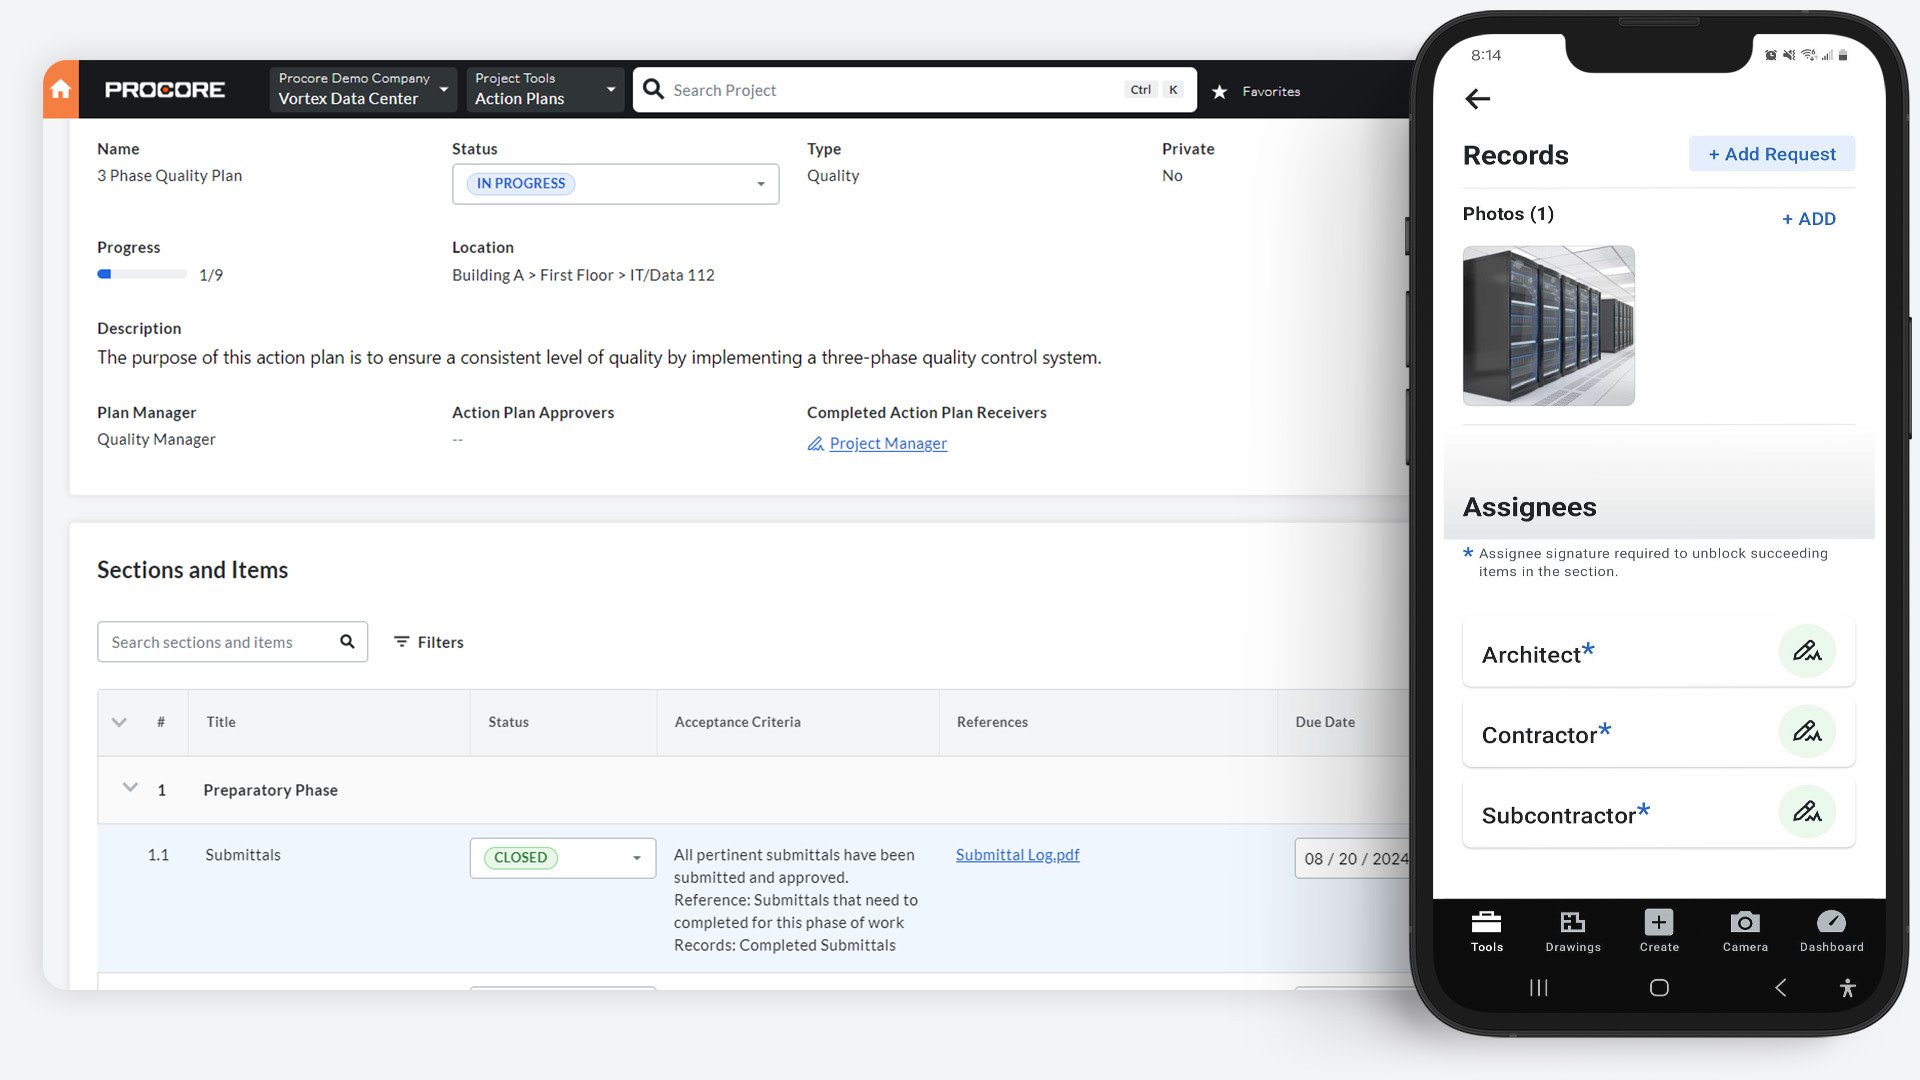Click the Project Manager link
Screen dimensions: 1920x1080
pos(887,443)
